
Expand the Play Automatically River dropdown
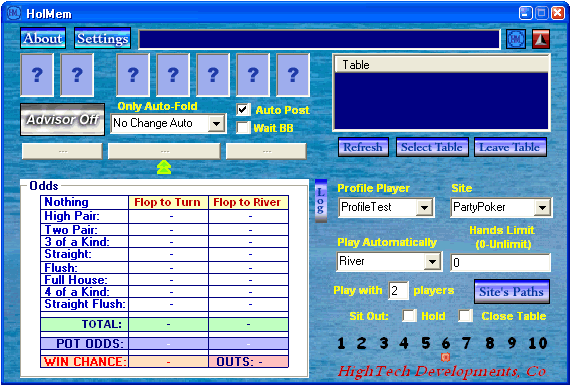tap(432, 261)
